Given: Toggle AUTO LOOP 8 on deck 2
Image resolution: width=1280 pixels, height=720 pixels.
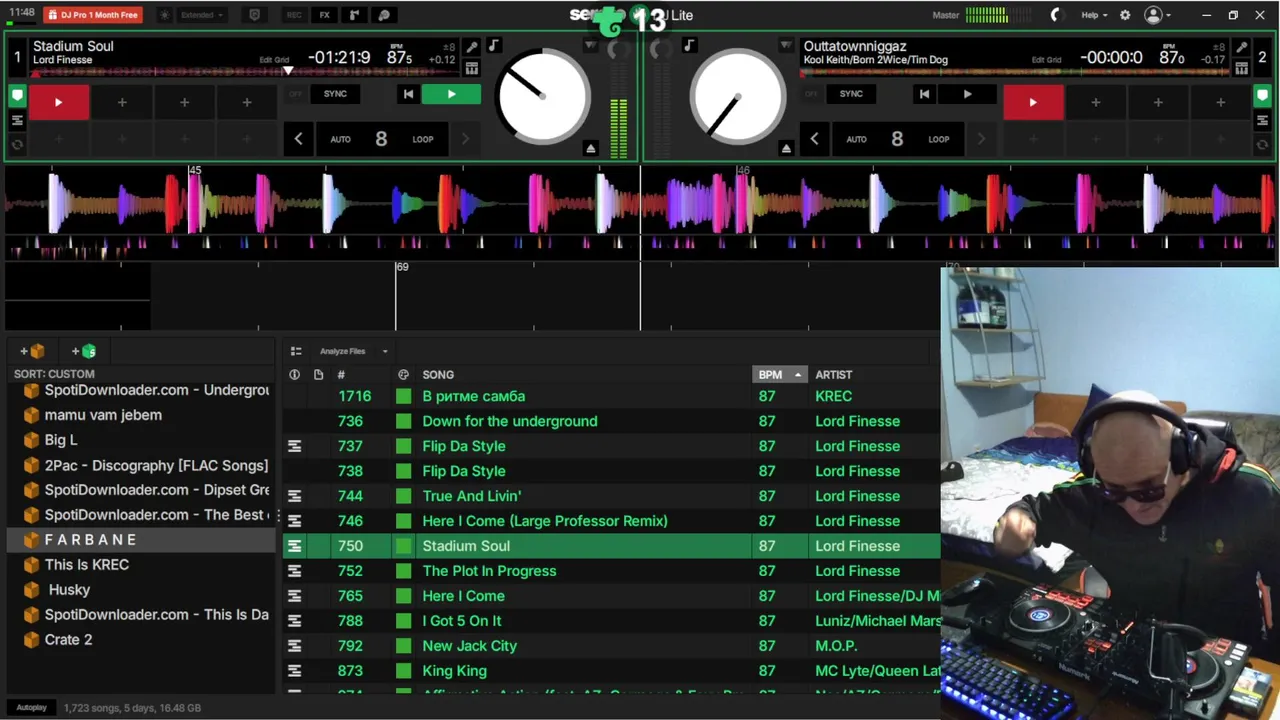Looking at the screenshot, I should (x=897, y=139).
